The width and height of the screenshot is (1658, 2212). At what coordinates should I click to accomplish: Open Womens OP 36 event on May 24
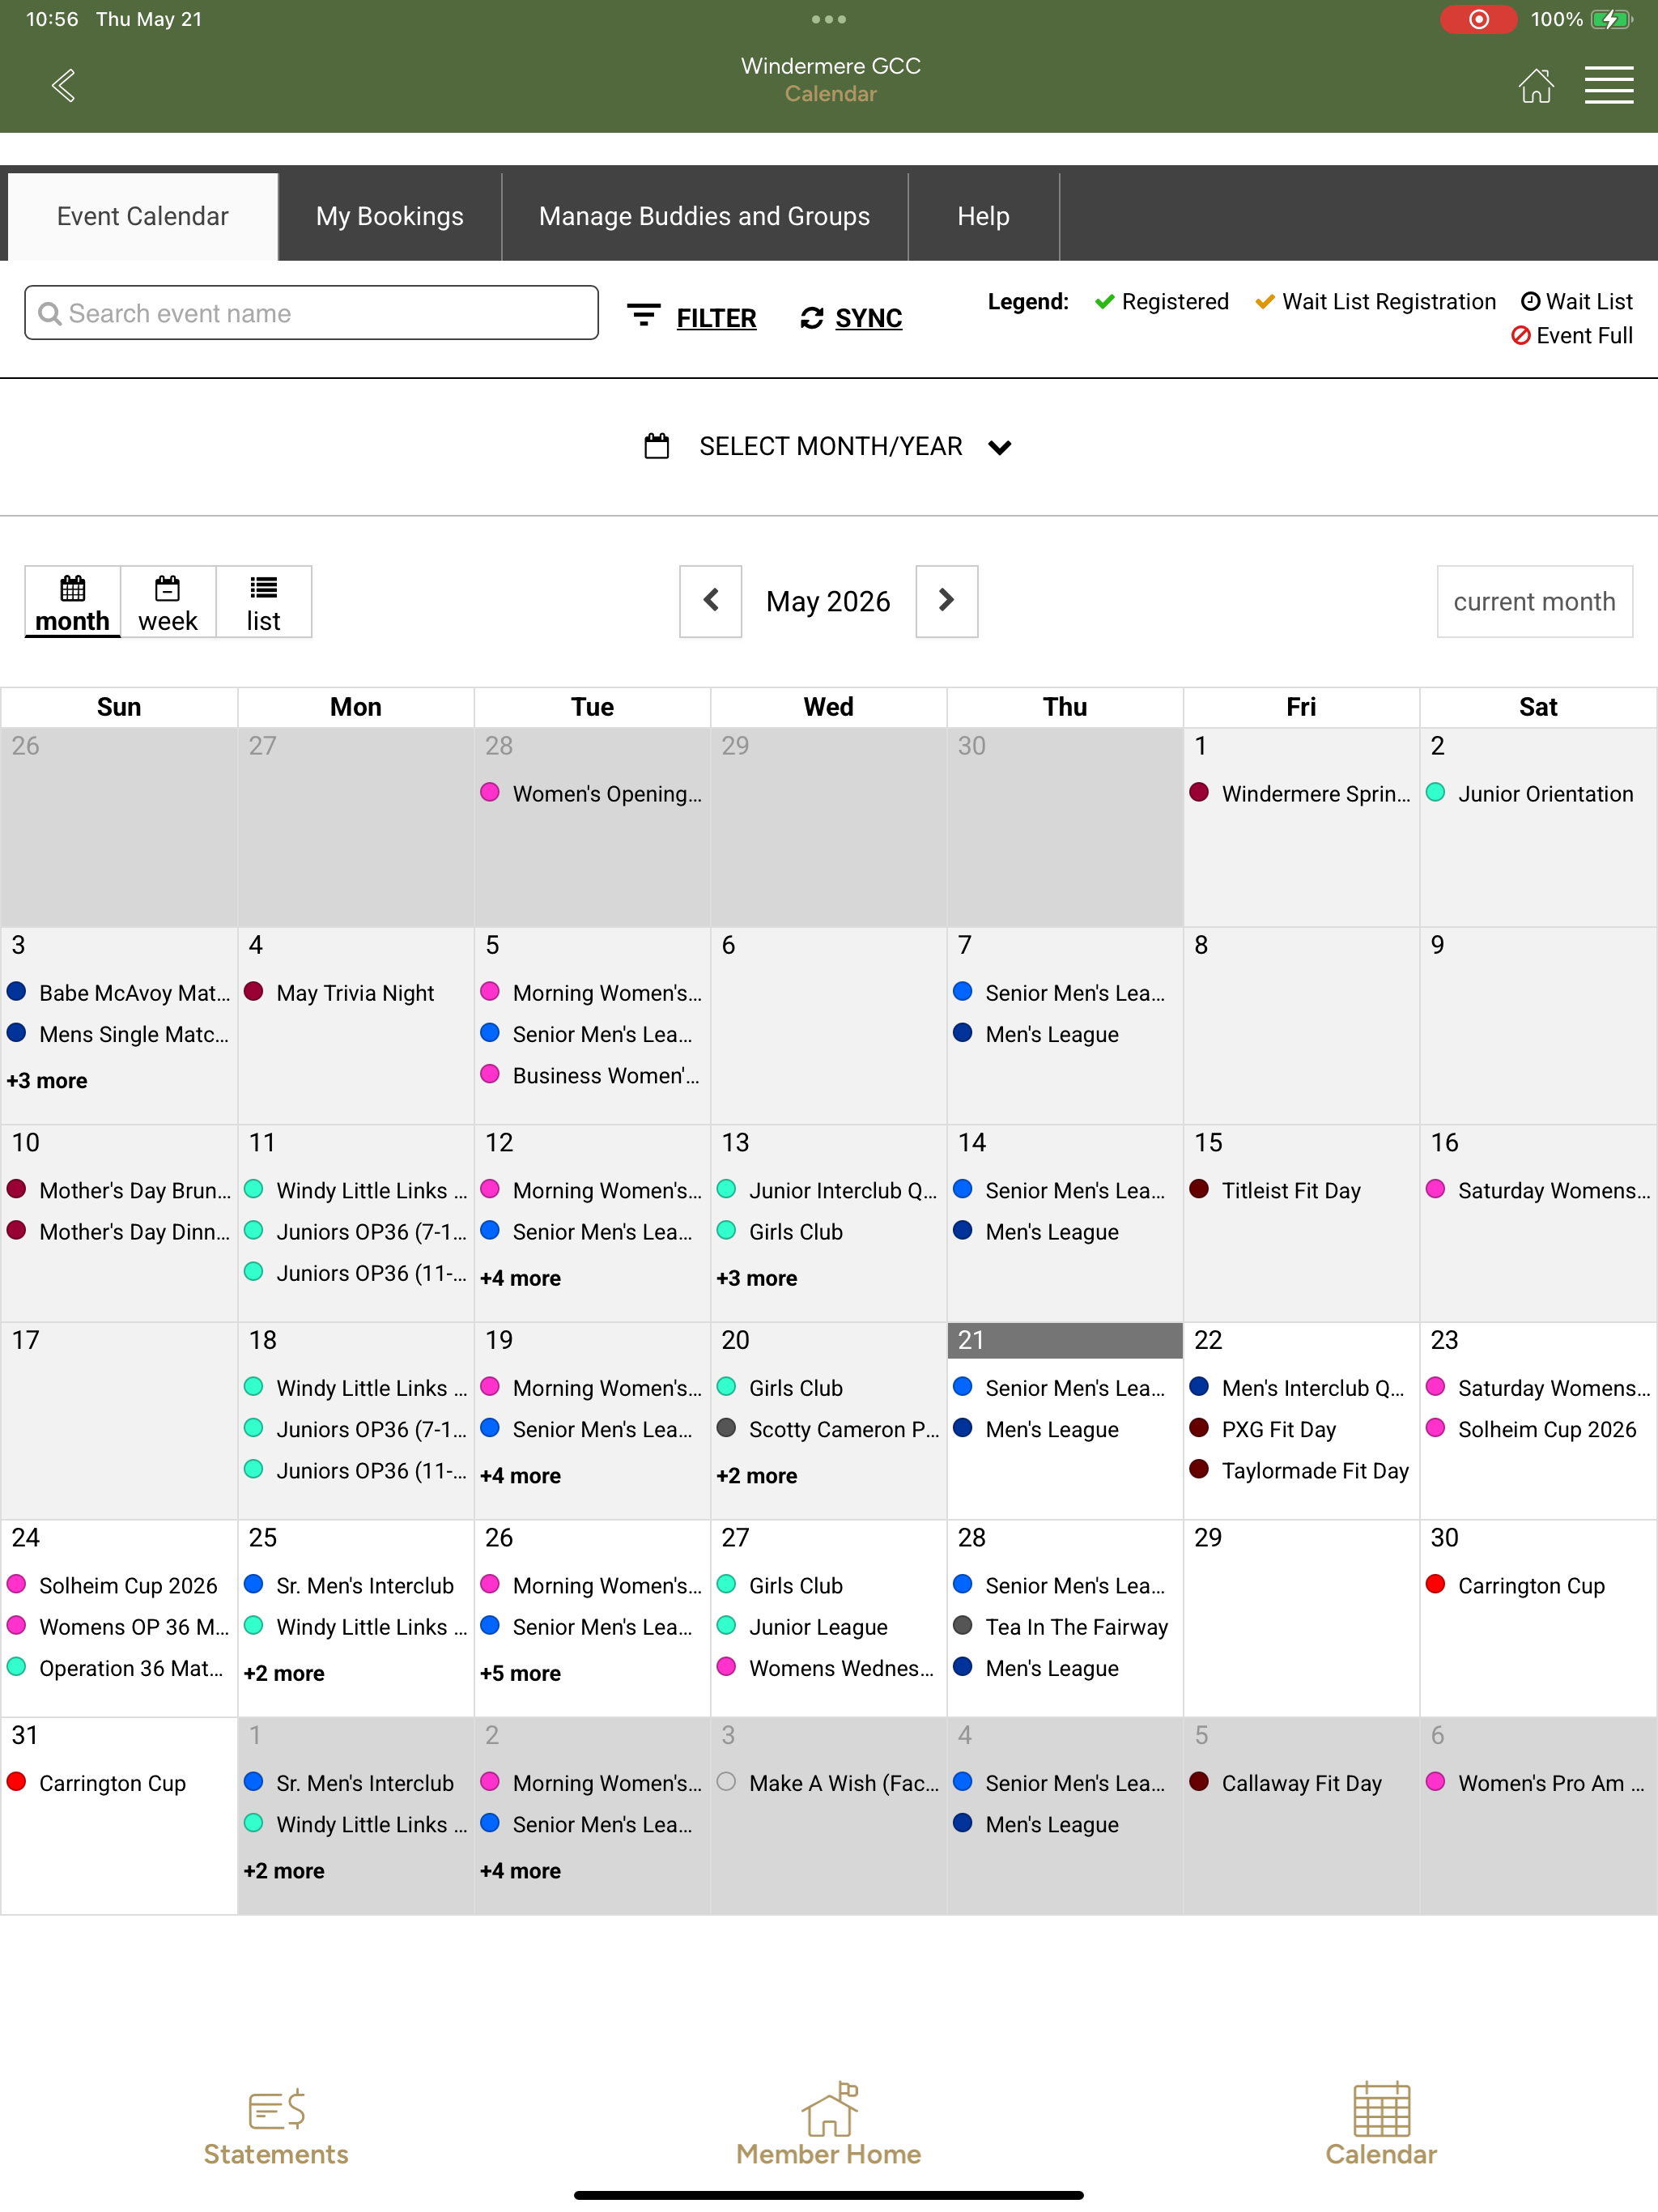pos(119,1627)
